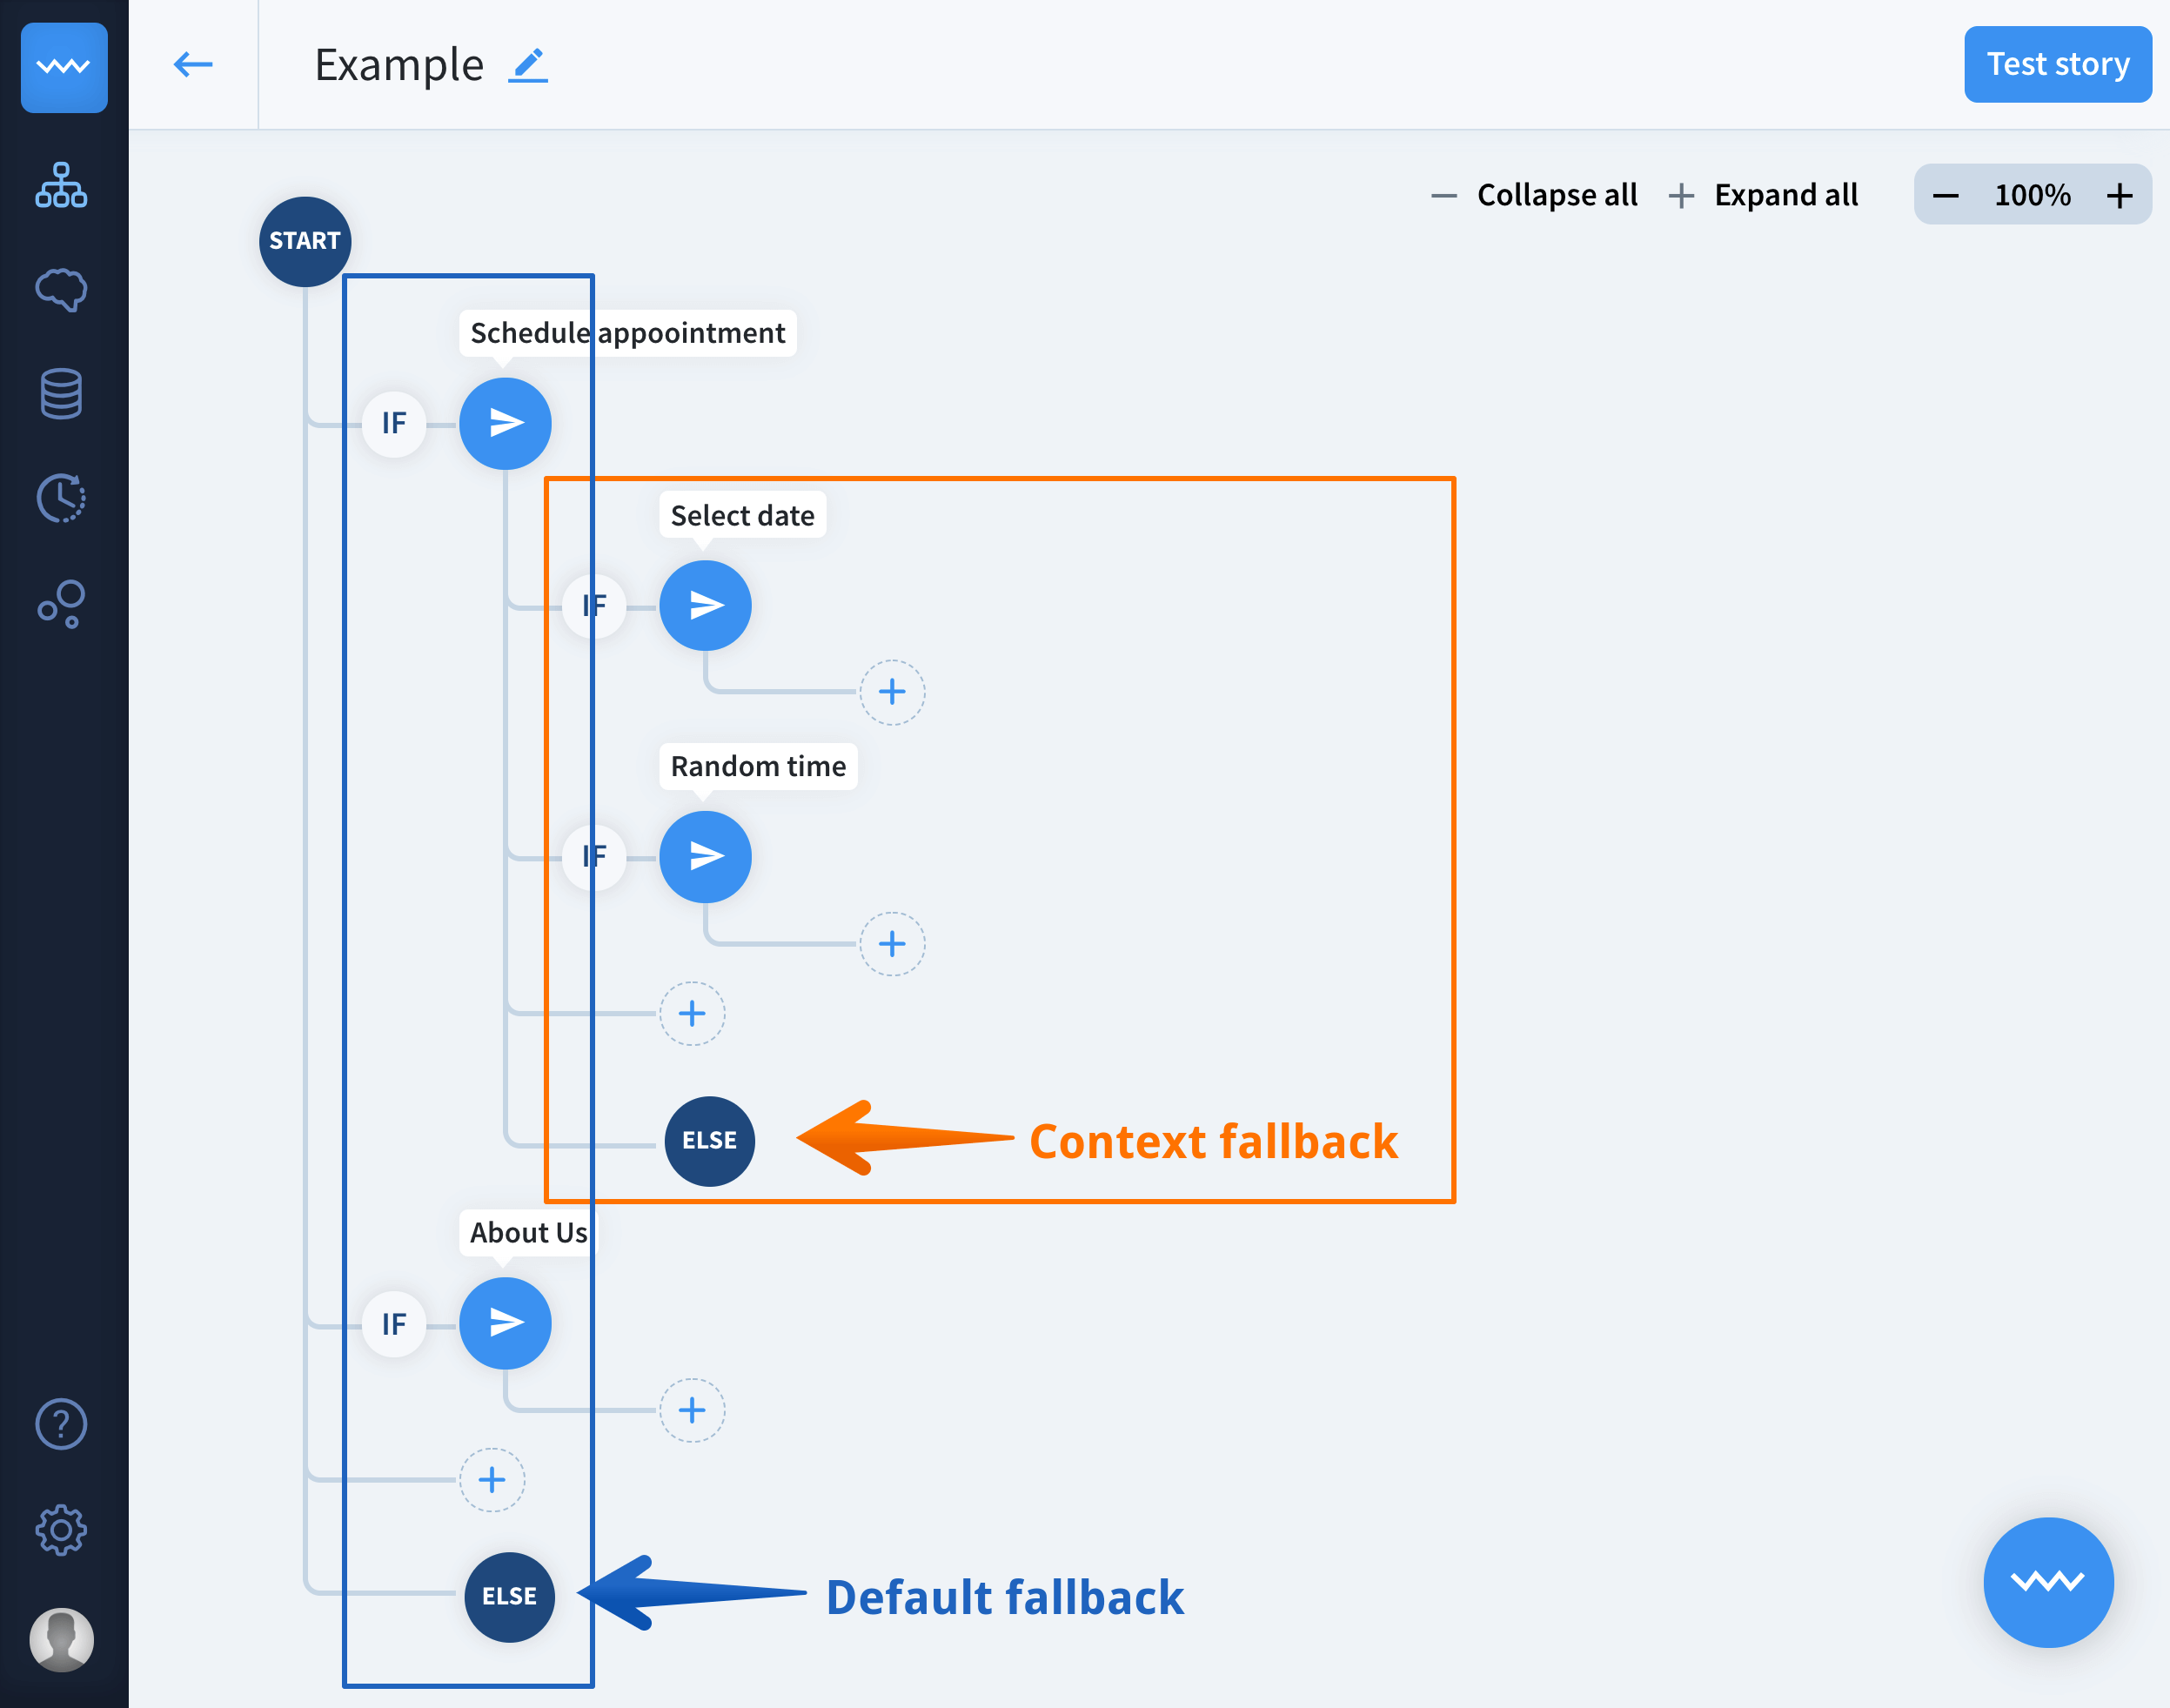This screenshot has height=1708, width=2170.
Task: Click the Test story button
Action: [2057, 65]
